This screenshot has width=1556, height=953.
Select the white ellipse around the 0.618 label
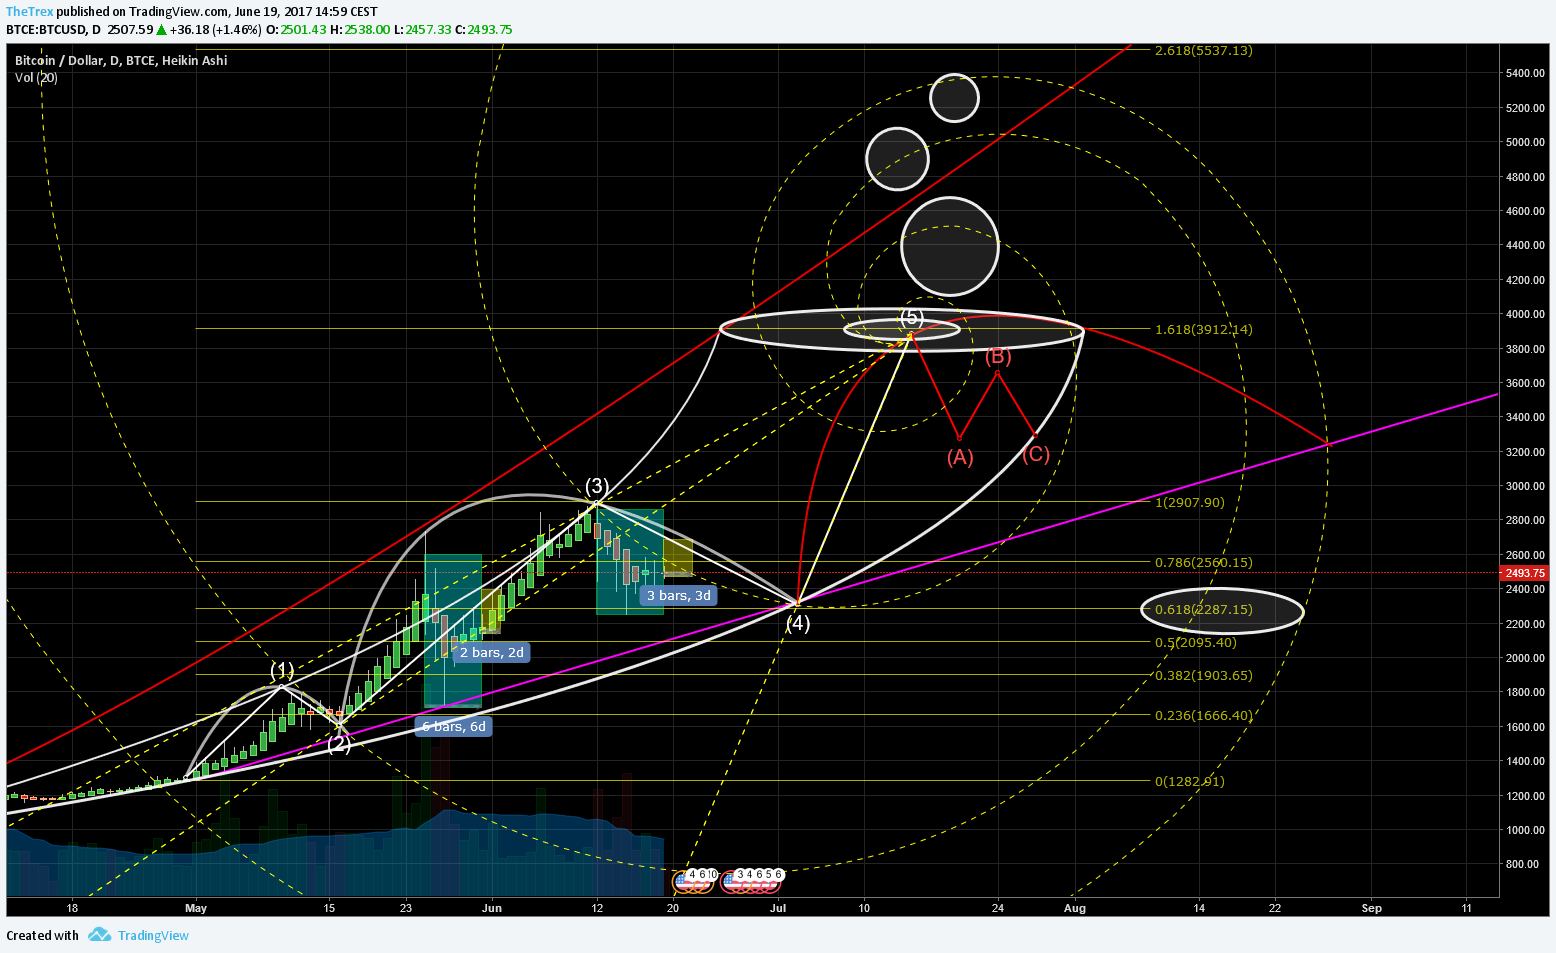pos(1222,610)
